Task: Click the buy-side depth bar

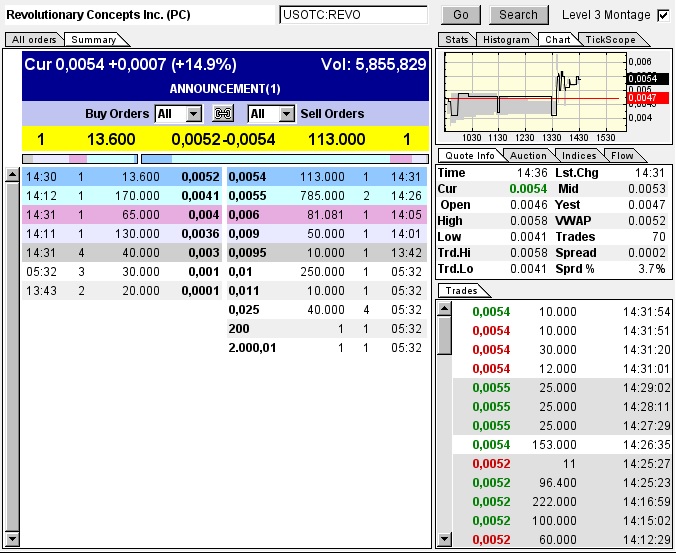Action: [x=80, y=159]
